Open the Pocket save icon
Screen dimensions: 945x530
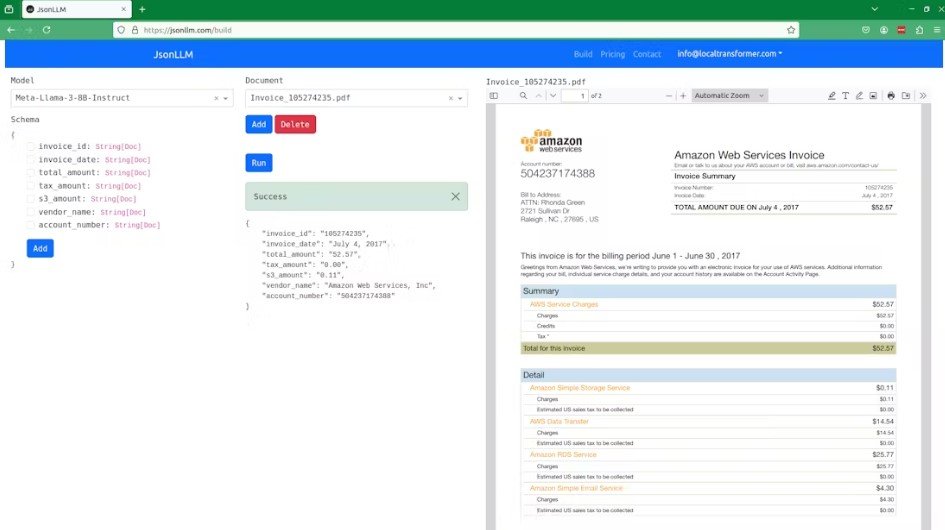click(x=866, y=30)
